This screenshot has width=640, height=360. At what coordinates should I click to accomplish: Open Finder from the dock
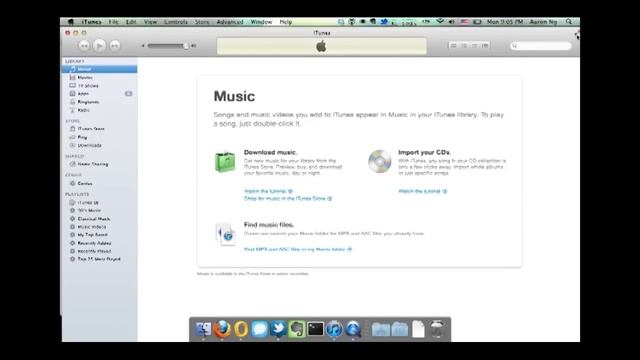(203, 329)
